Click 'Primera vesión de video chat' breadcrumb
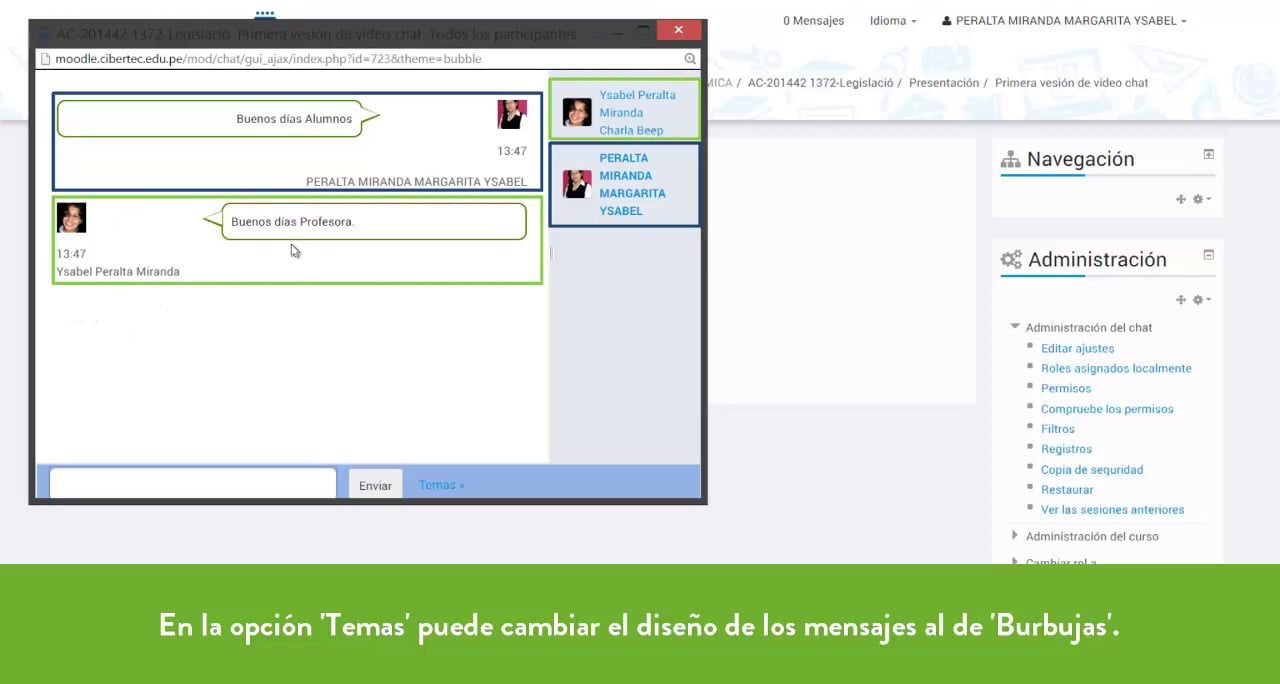This screenshot has height=684, width=1280. coord(1072,83)
